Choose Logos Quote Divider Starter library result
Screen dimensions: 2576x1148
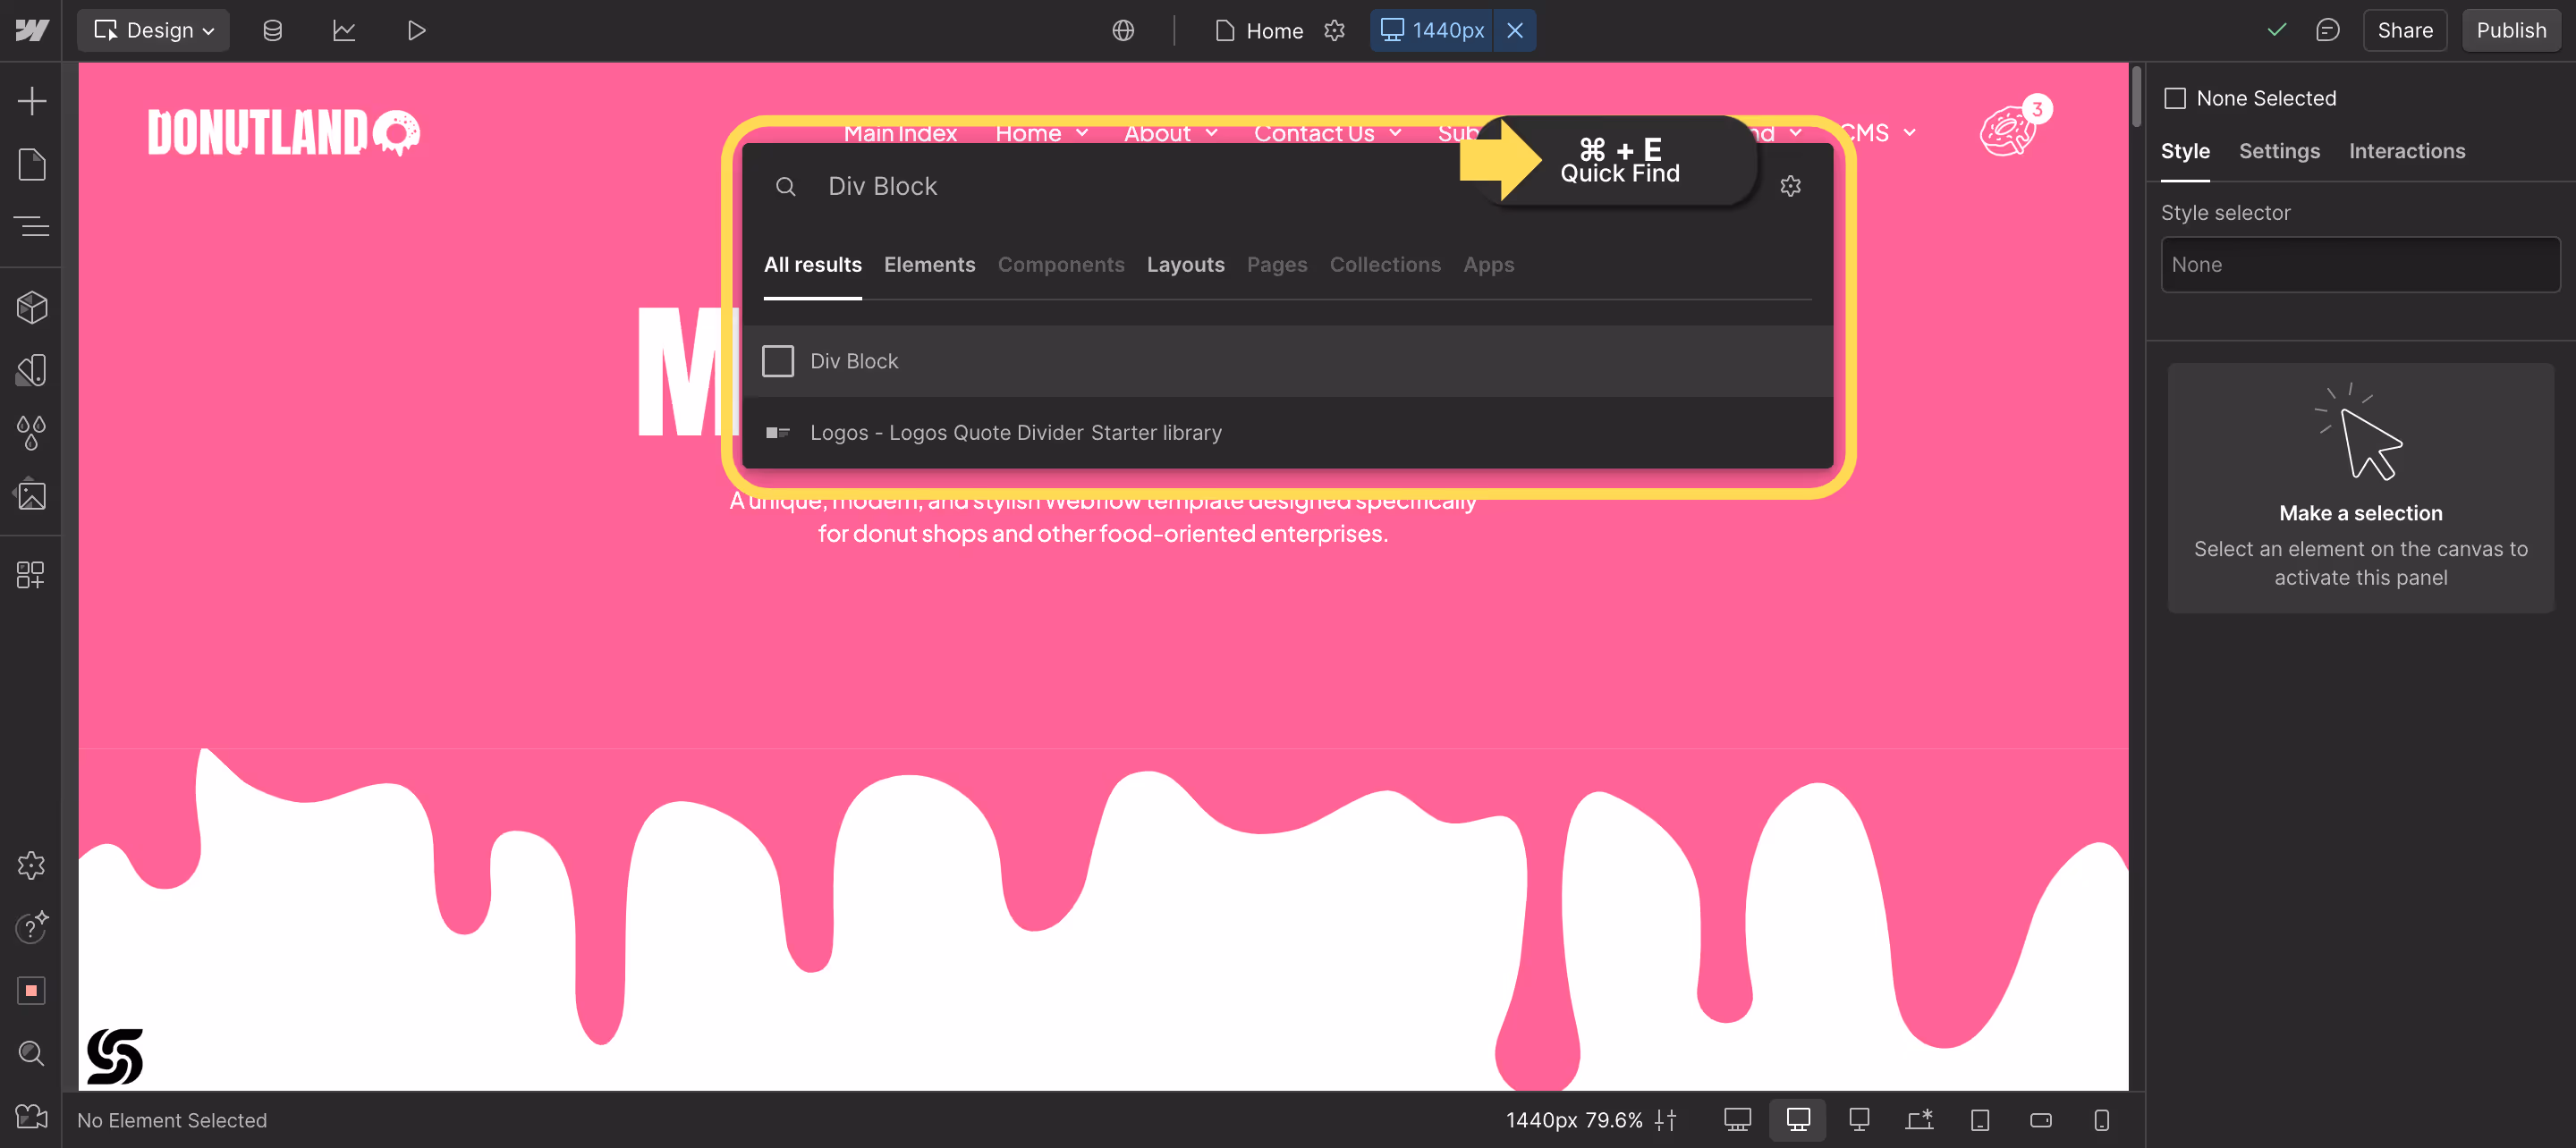[x=1287, y=432]
